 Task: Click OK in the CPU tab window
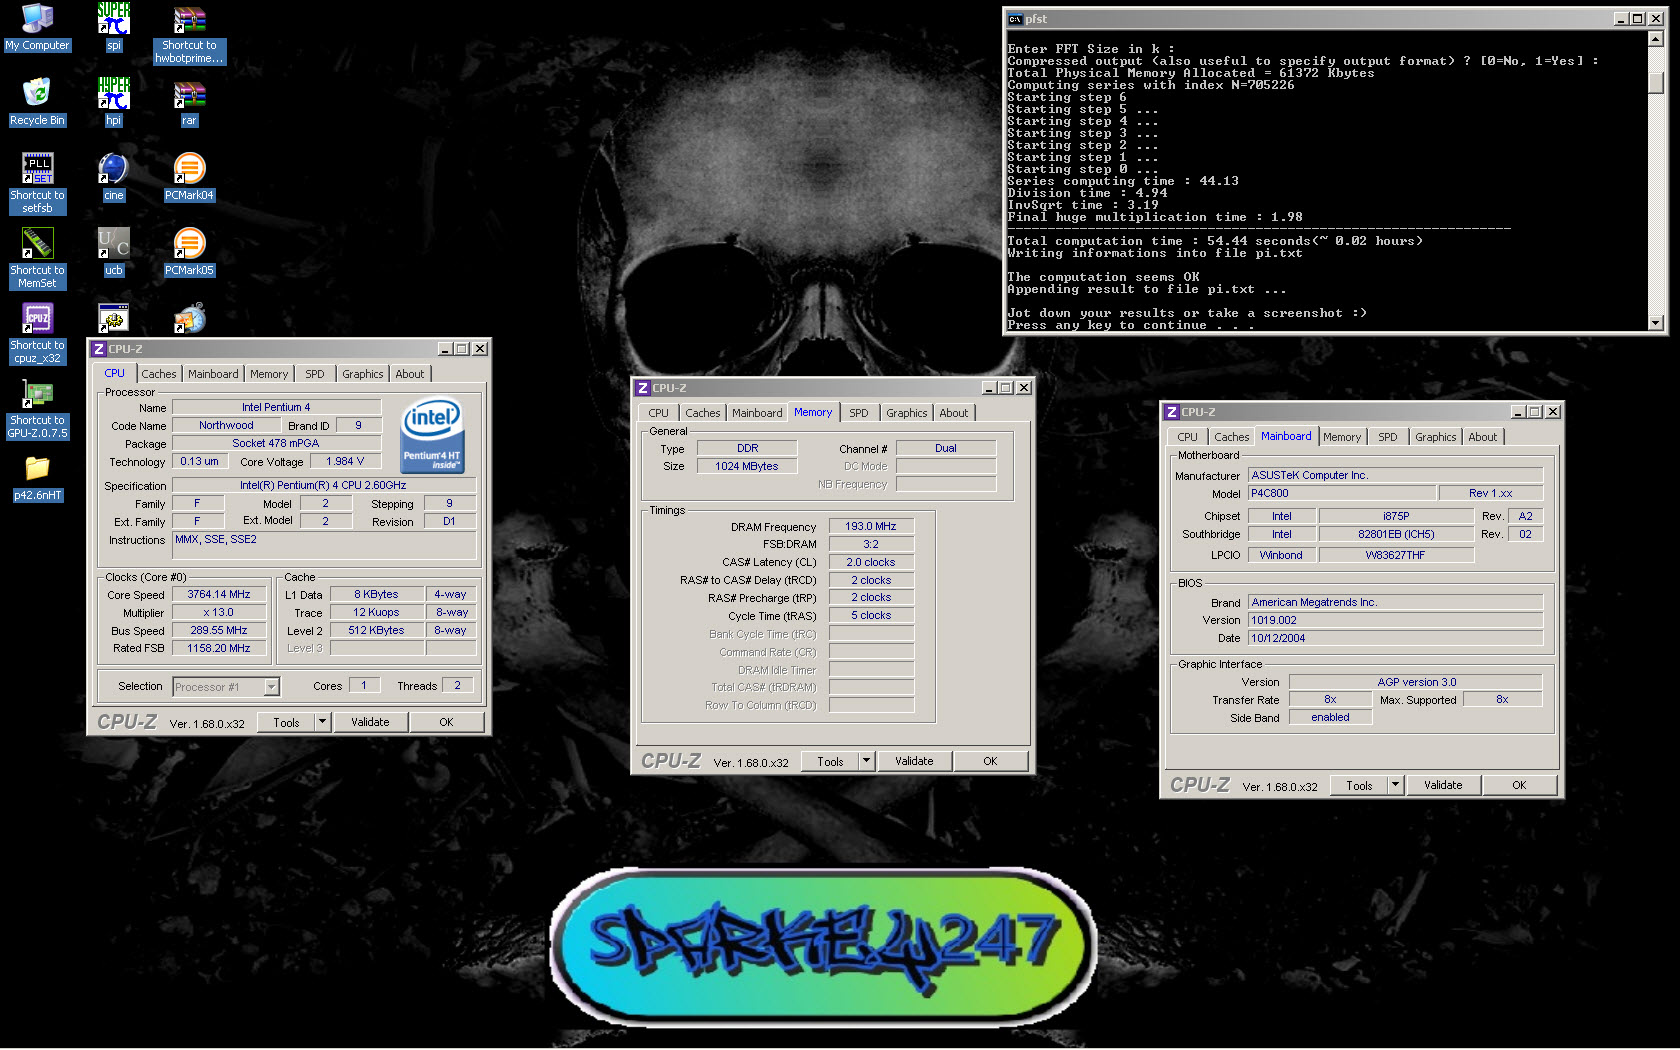point(446,722)
